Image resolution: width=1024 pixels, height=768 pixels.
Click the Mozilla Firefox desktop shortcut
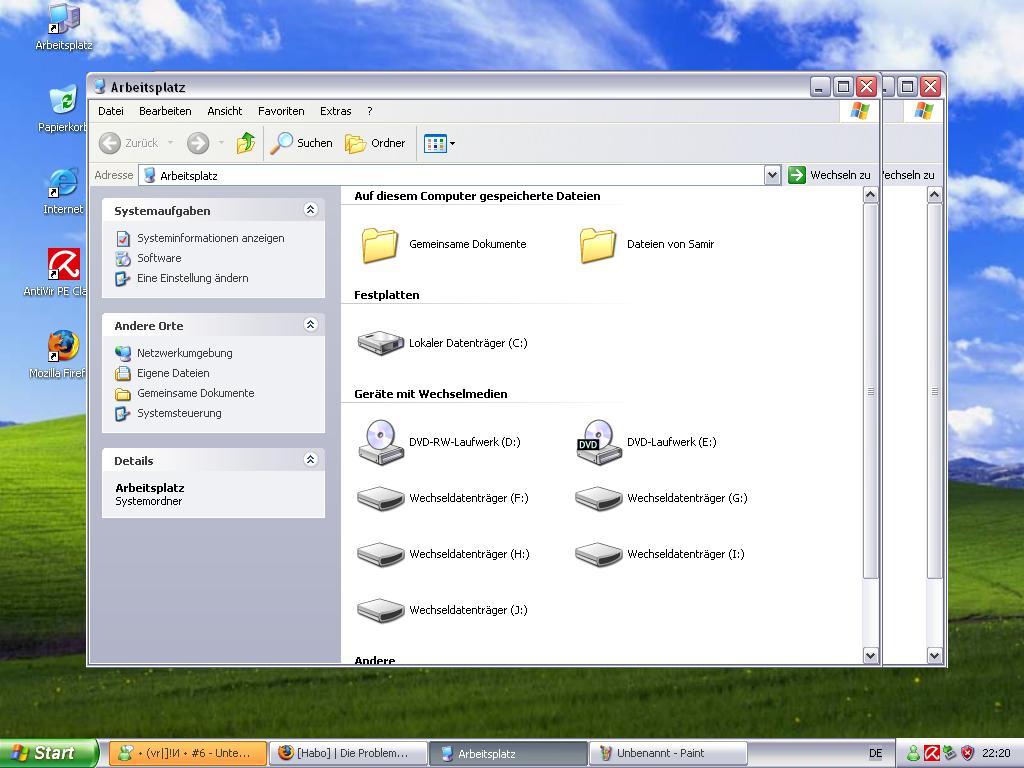62,348
